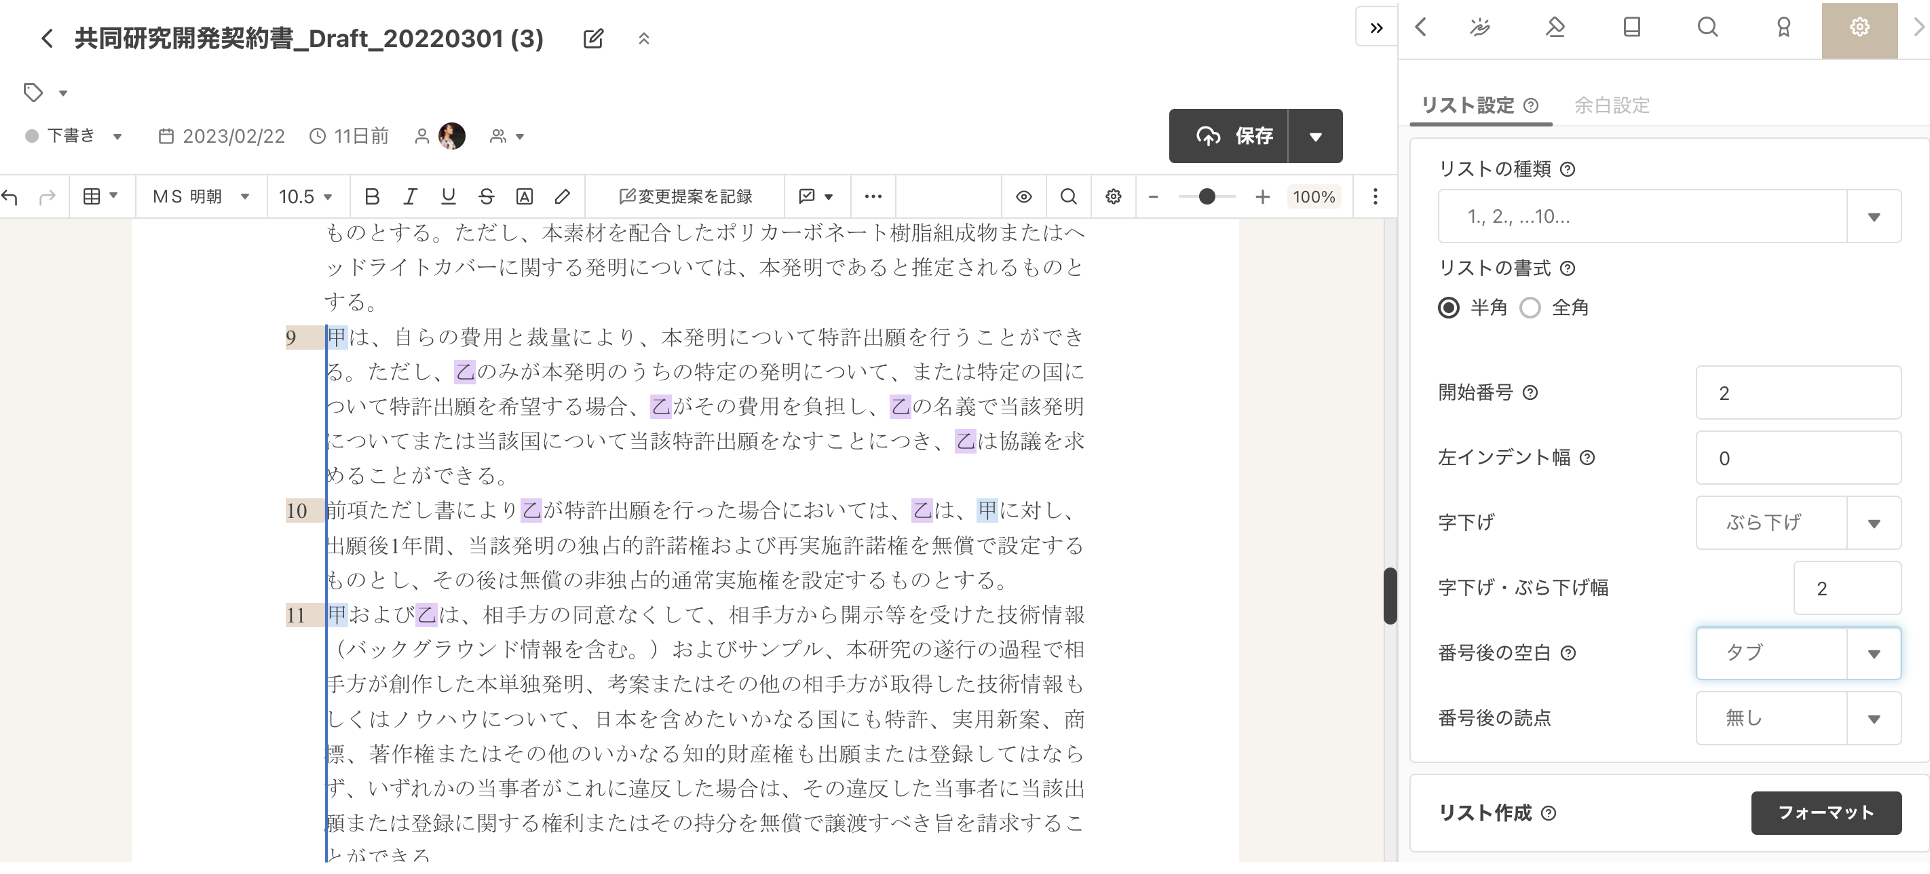
Task: Click the bold formatting icon
Action: tap(372, 197)
